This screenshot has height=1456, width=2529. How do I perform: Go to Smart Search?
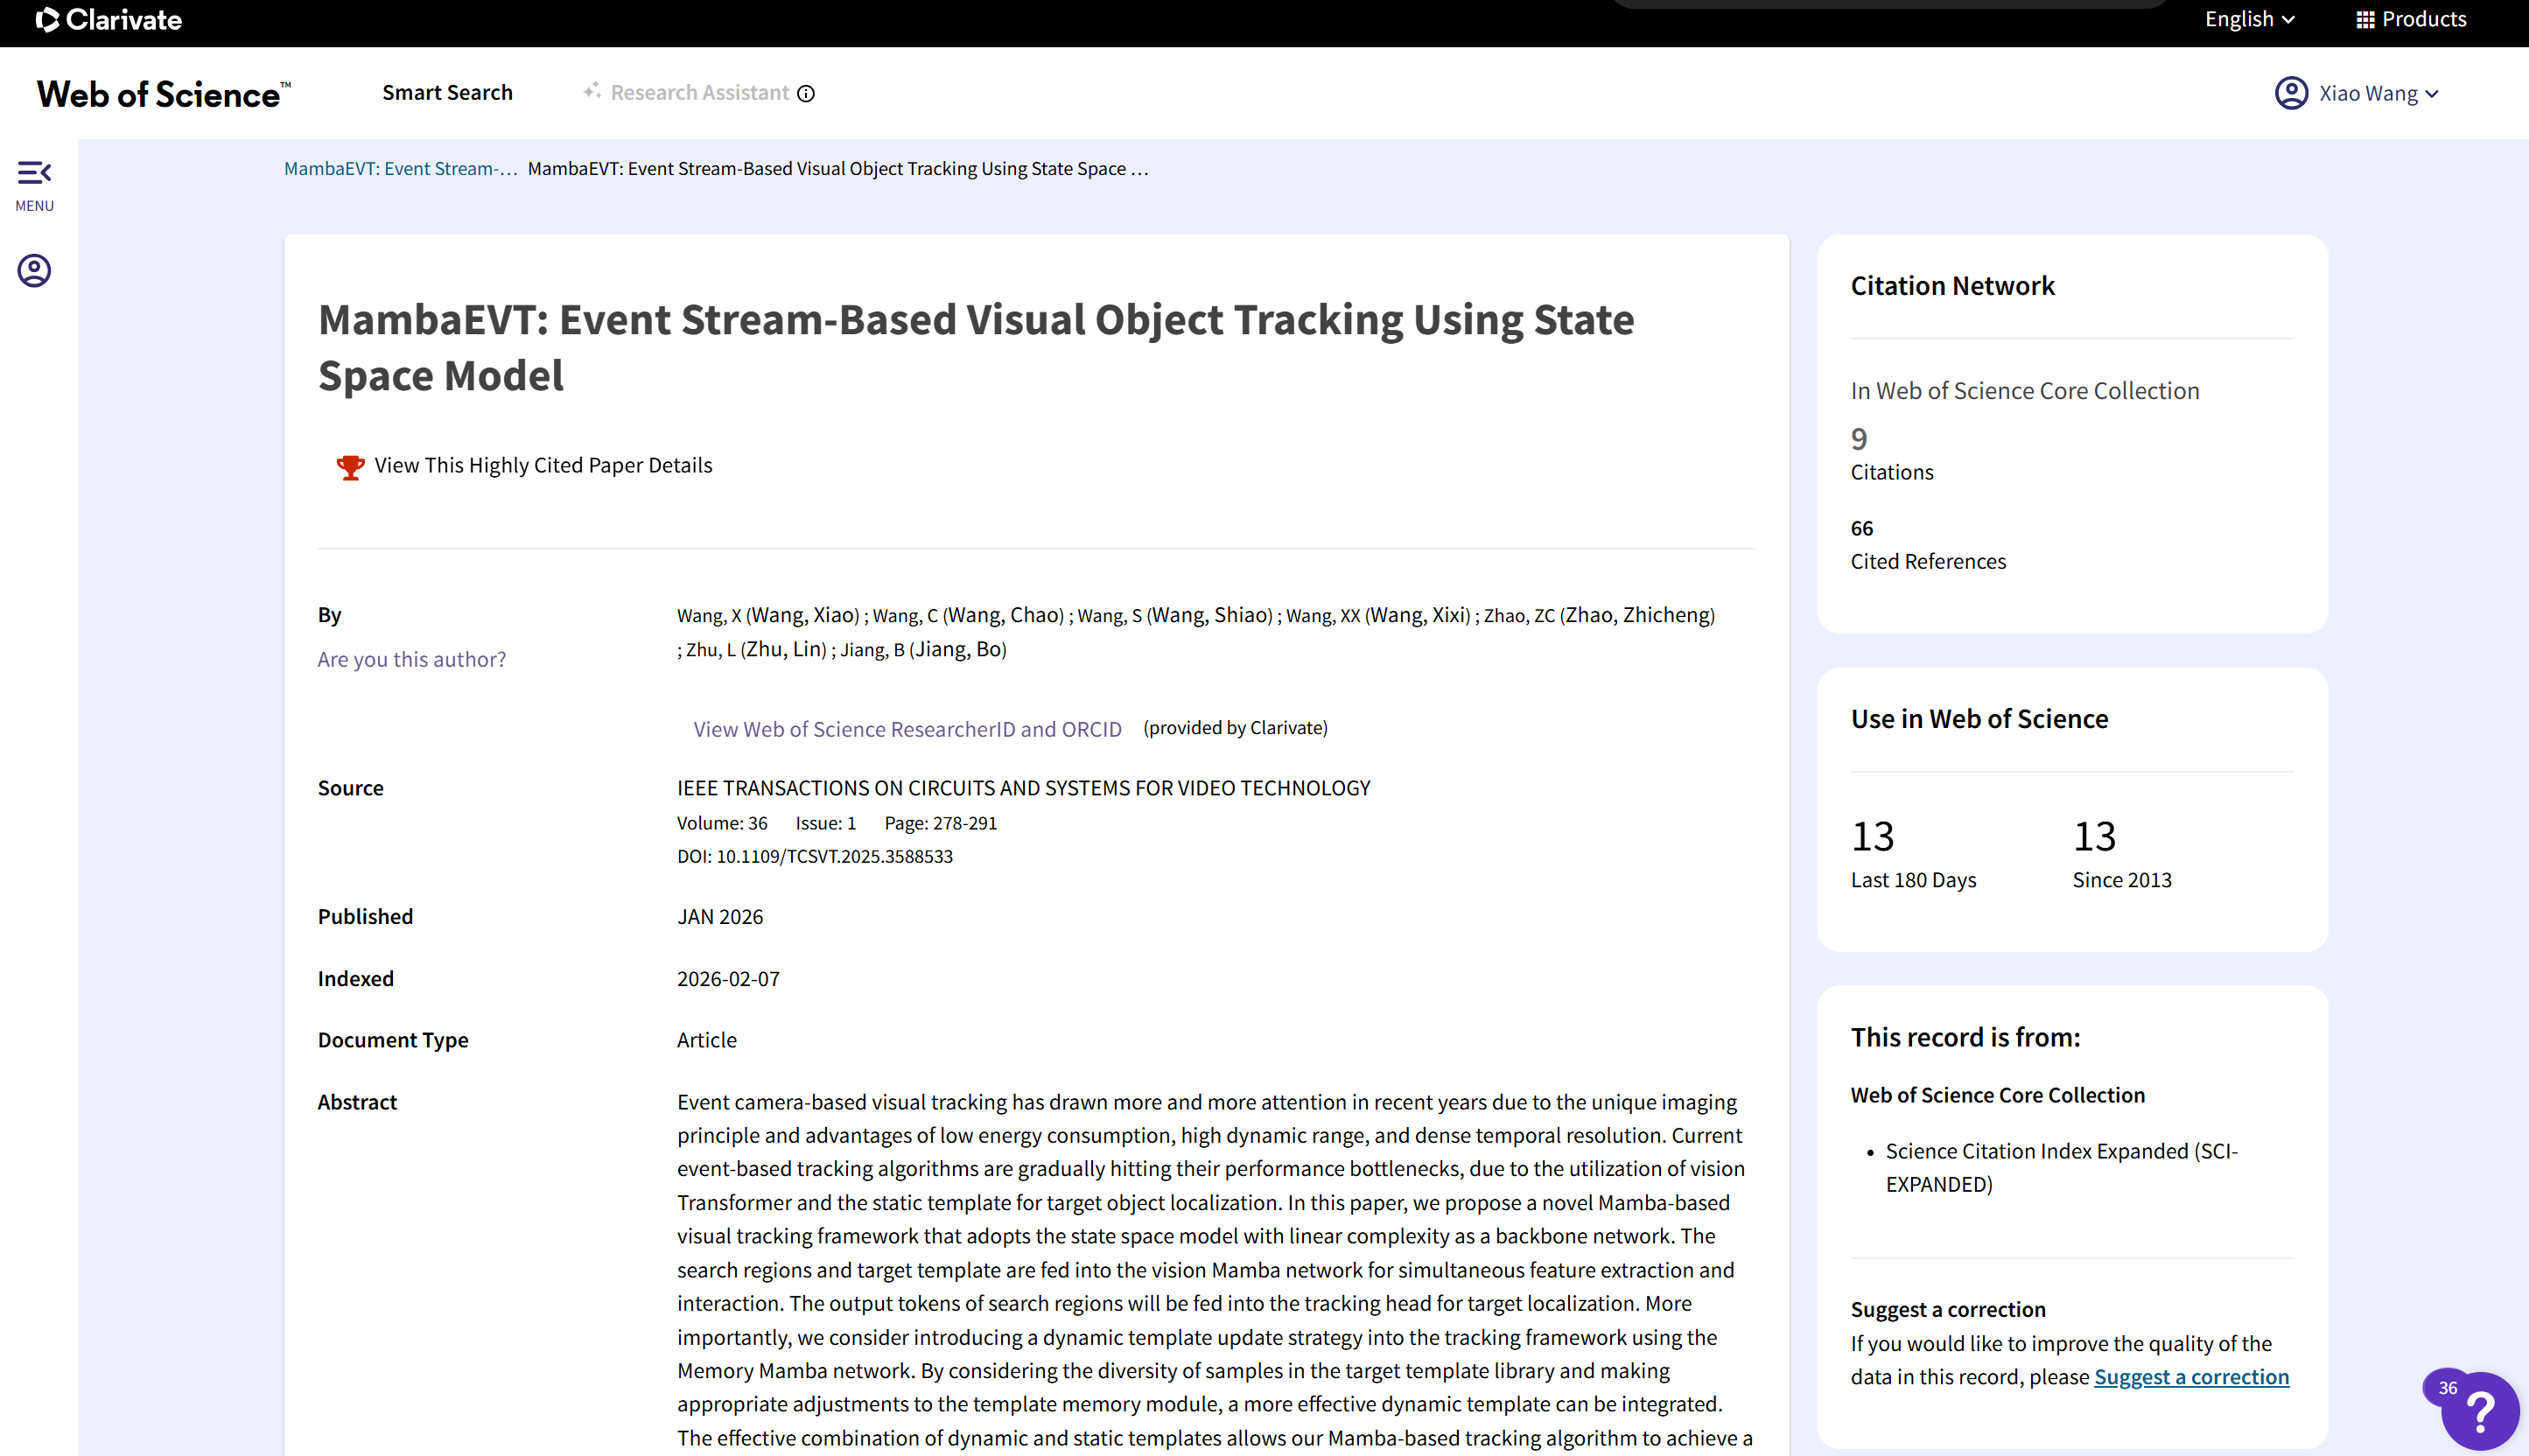click(x=447, y=93)
